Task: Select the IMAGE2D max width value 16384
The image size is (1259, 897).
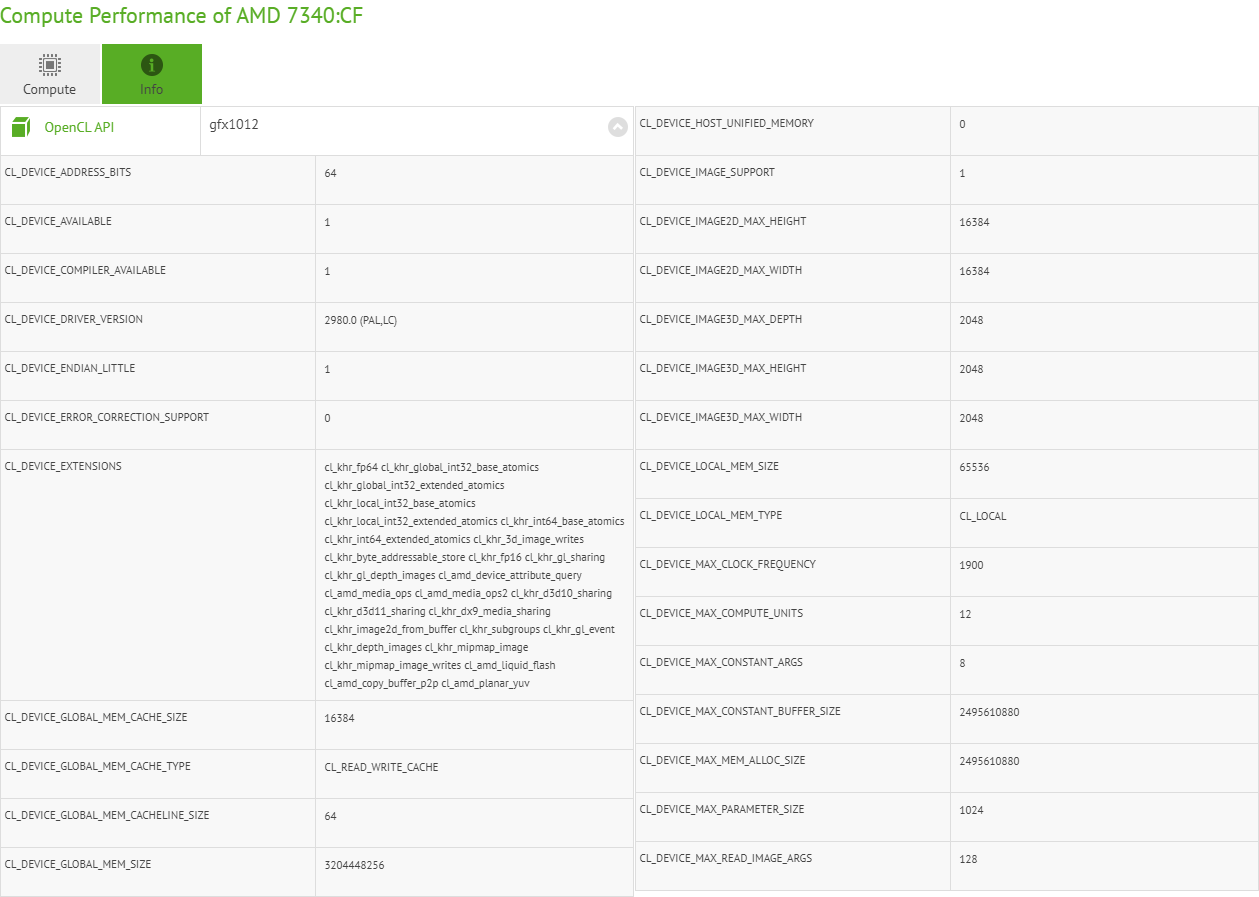Action: tap(975, 271)
